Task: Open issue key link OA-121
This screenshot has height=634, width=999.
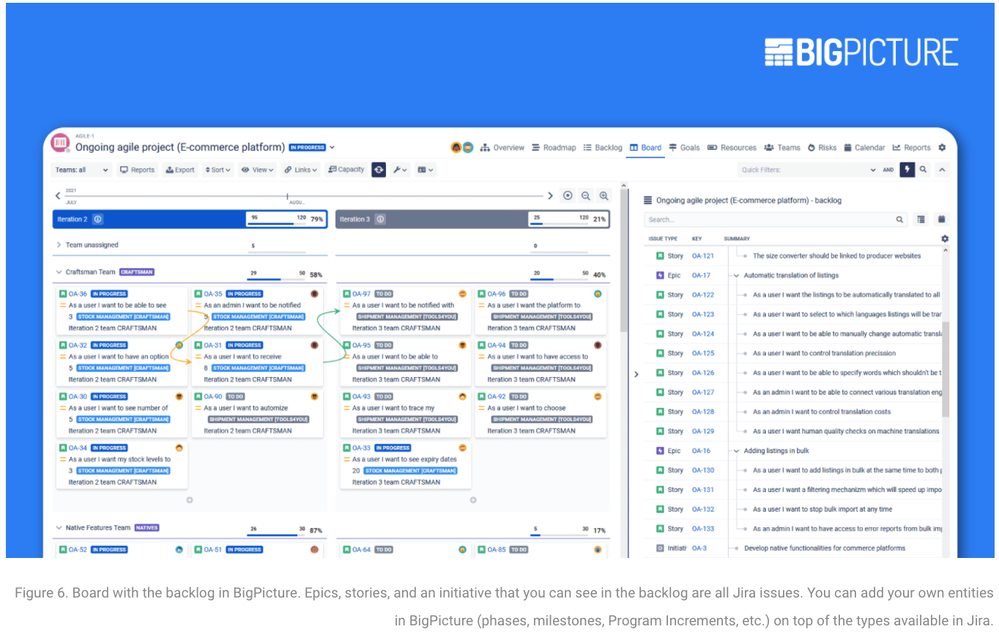Action: click(x=703, y=256)
